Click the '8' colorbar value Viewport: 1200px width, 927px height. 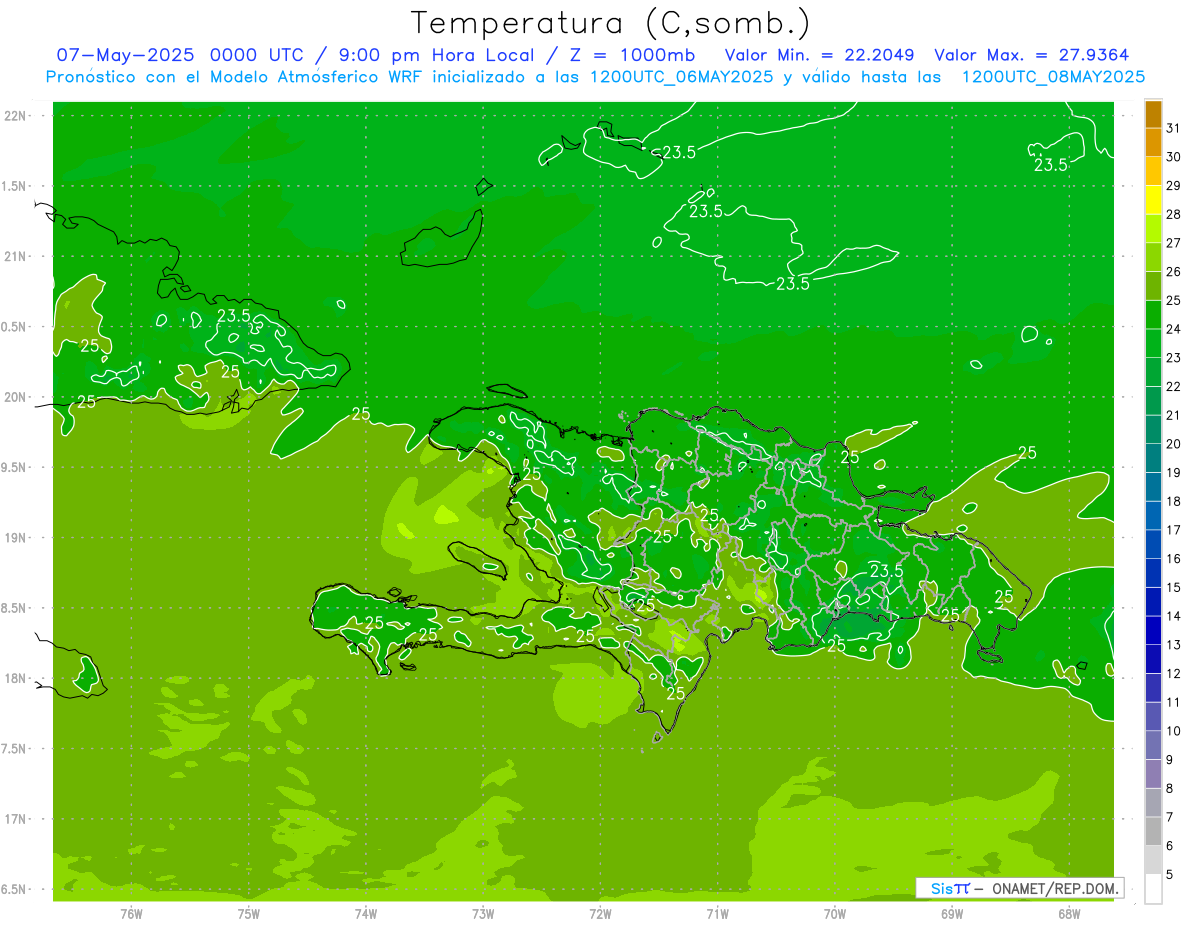[x=1170, y=788]
